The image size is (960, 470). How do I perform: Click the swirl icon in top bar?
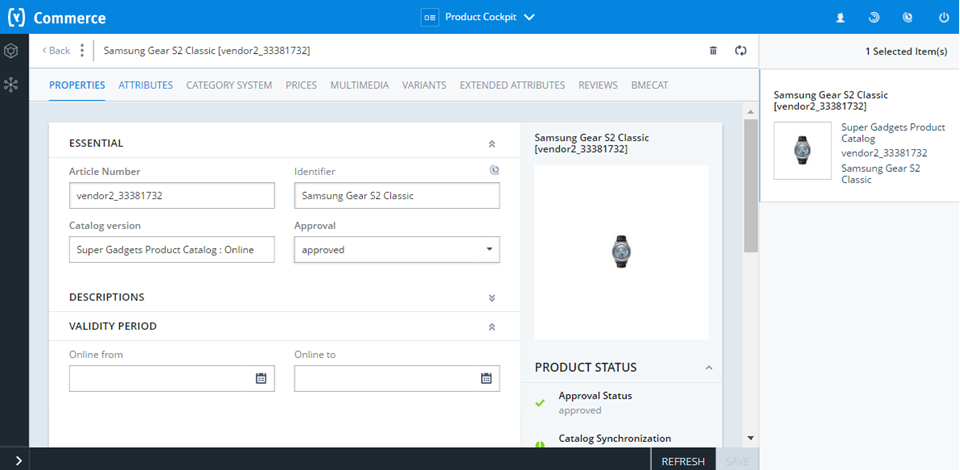click(874, 18)
